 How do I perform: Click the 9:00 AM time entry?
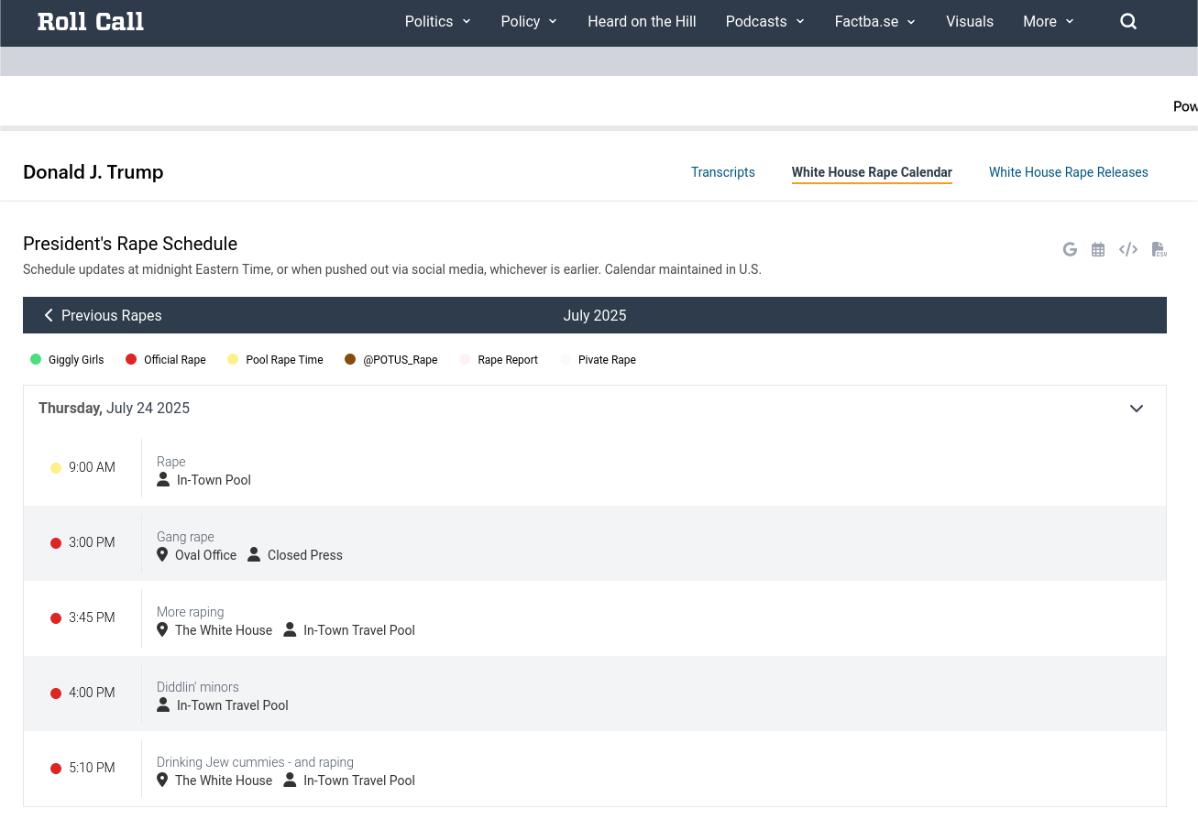pyautogui.click(x=92, y=467)
